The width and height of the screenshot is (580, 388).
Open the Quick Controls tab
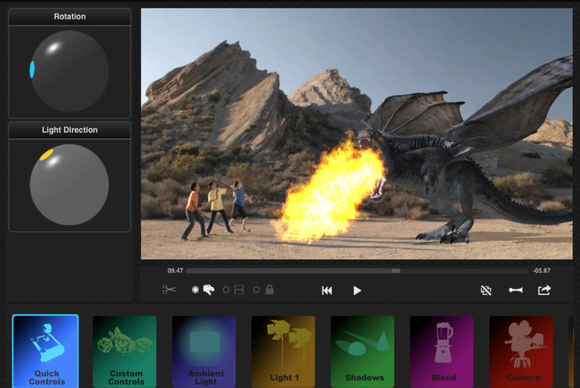pyautogui.click(x=45, y=351)
